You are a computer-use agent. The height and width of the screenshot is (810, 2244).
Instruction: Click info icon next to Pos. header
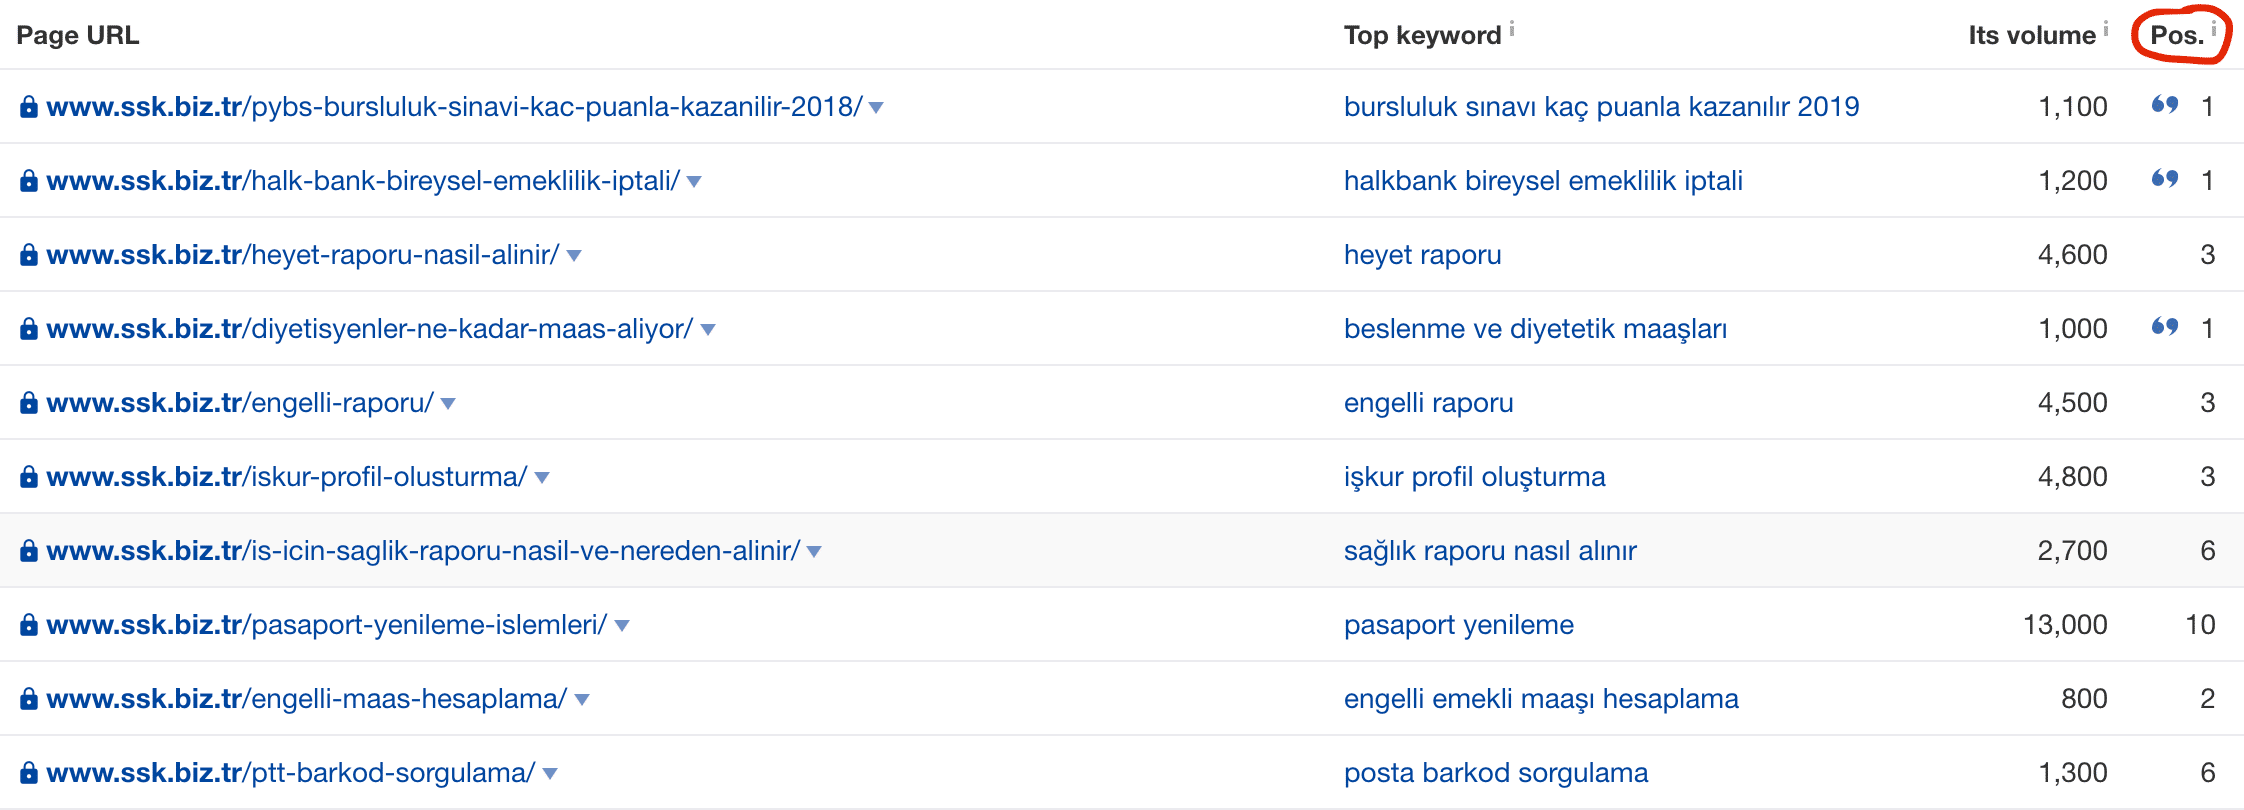coord(2214,29)
